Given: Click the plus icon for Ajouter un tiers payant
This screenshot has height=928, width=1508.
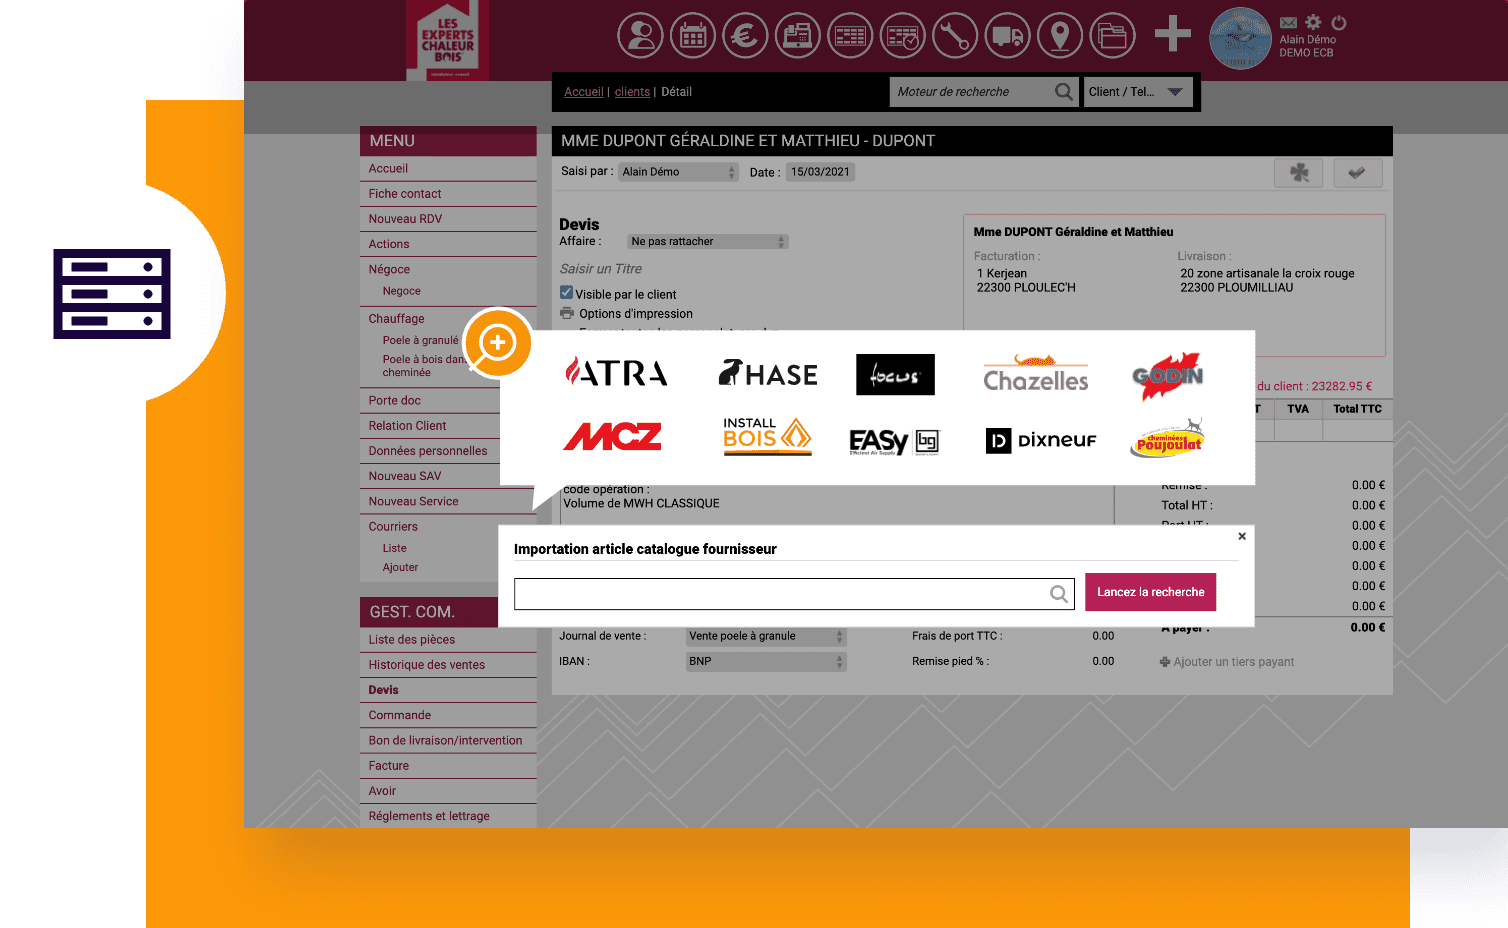Looking at the screenshot, I should tap(1165, 662).
